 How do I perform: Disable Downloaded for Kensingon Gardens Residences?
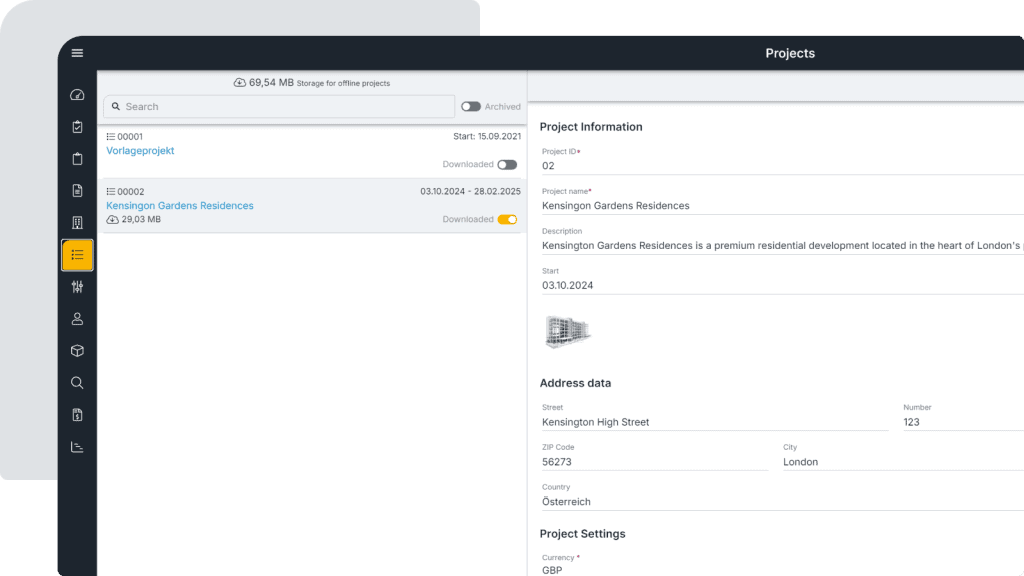(507, 219)
